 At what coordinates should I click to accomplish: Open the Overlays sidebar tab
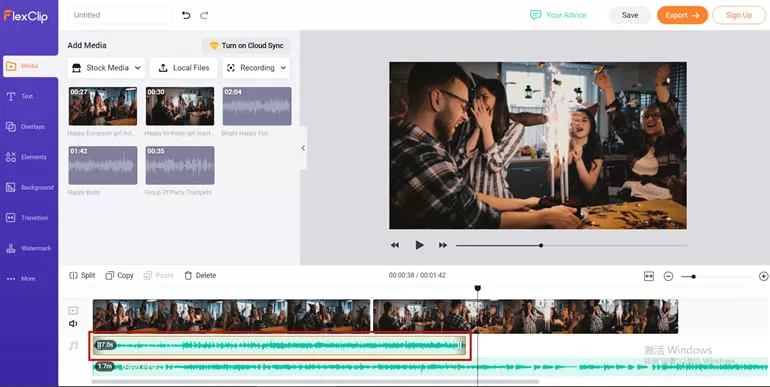[x=25, y=127]
